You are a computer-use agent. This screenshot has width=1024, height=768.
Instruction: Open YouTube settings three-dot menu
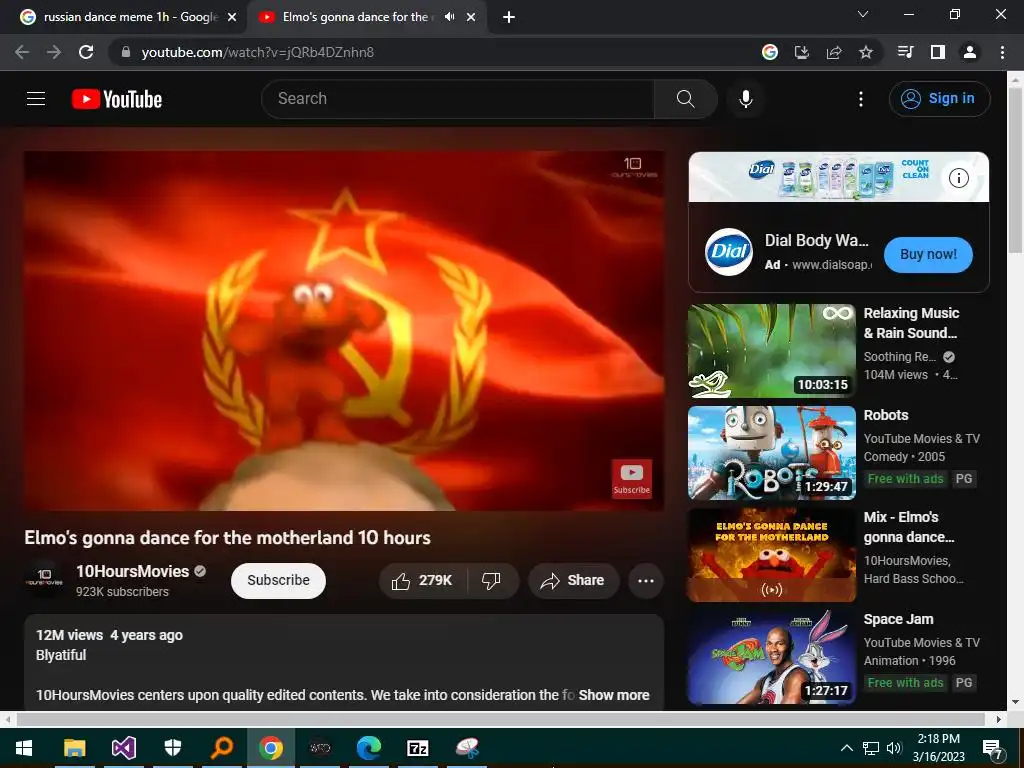click(861, 99)
